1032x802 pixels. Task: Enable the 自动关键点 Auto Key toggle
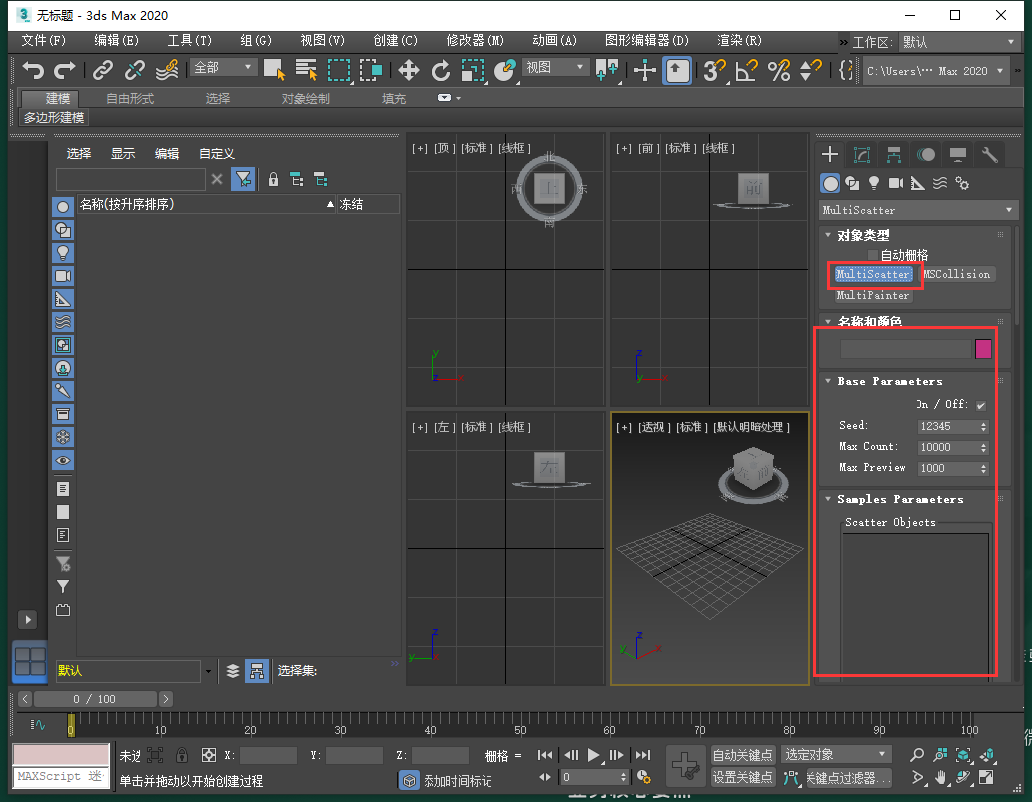pos(742,754)
